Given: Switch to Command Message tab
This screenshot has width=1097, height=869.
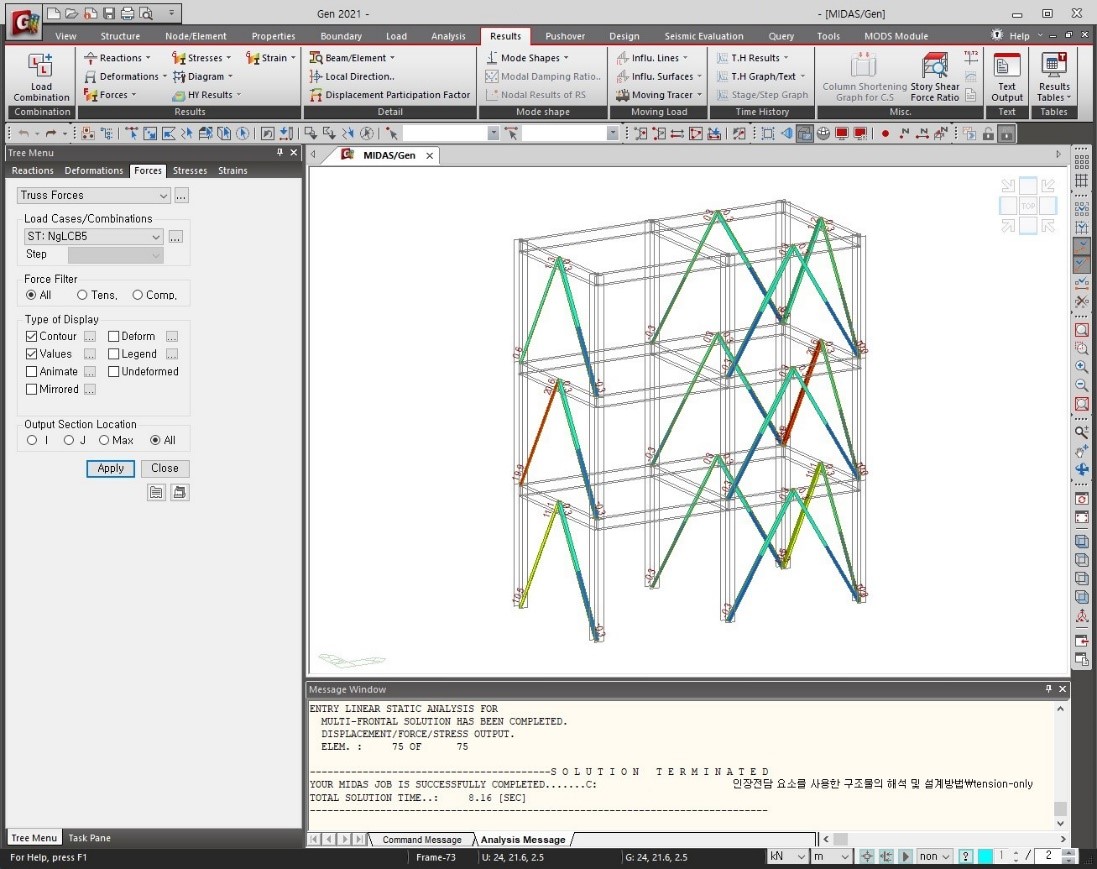Looking at the screenshot, I should pos(421,840).
